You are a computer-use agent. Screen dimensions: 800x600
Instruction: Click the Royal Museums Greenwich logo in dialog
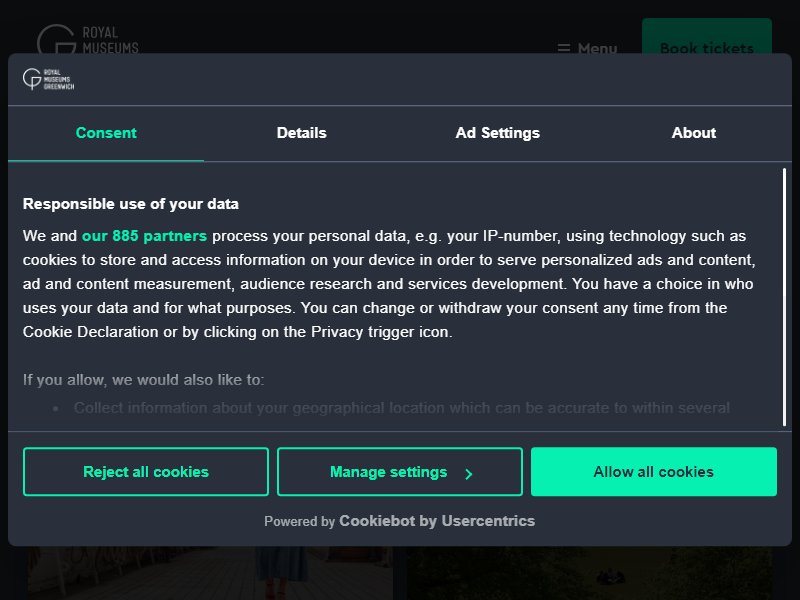(48, 79)
